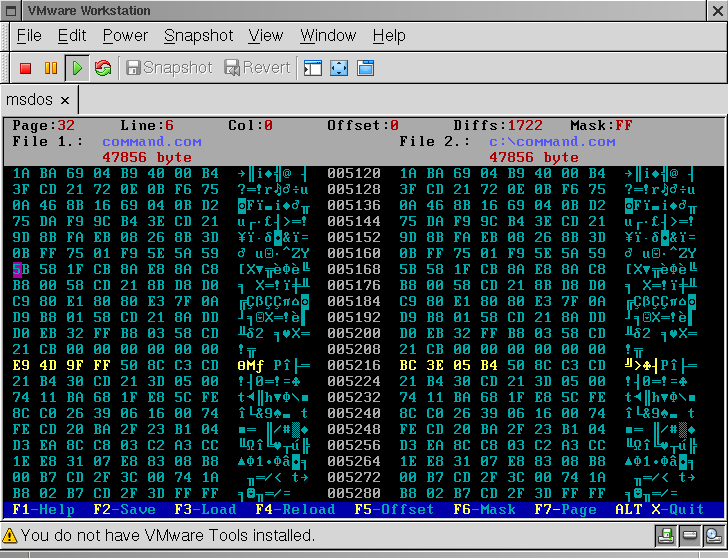Screen dimensions: 728x558
Task: Open the VMware Workstation window menu icon
Action: pos(11,10)
